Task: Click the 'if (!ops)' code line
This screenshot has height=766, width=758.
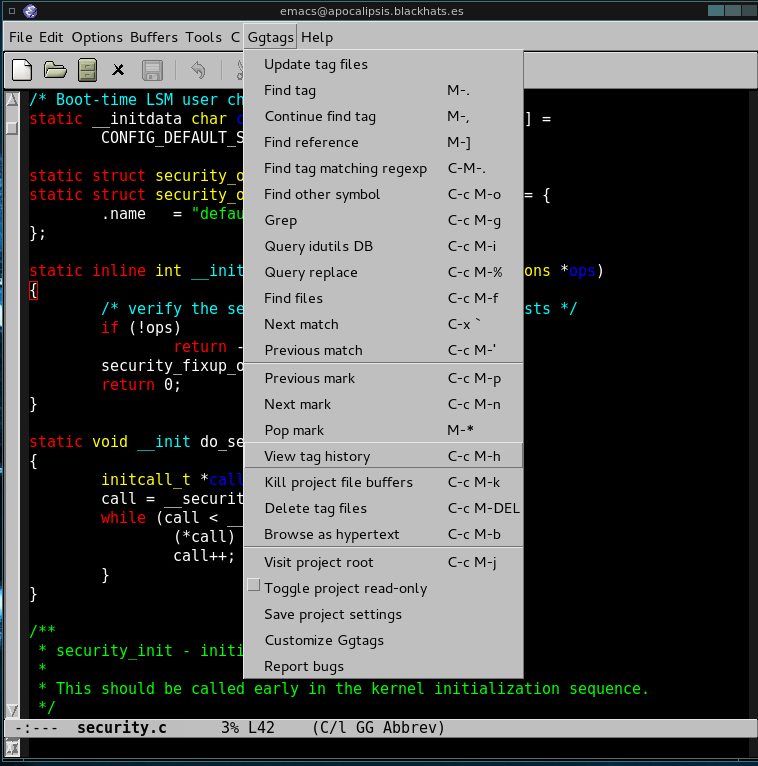Action: pos(141,328)
